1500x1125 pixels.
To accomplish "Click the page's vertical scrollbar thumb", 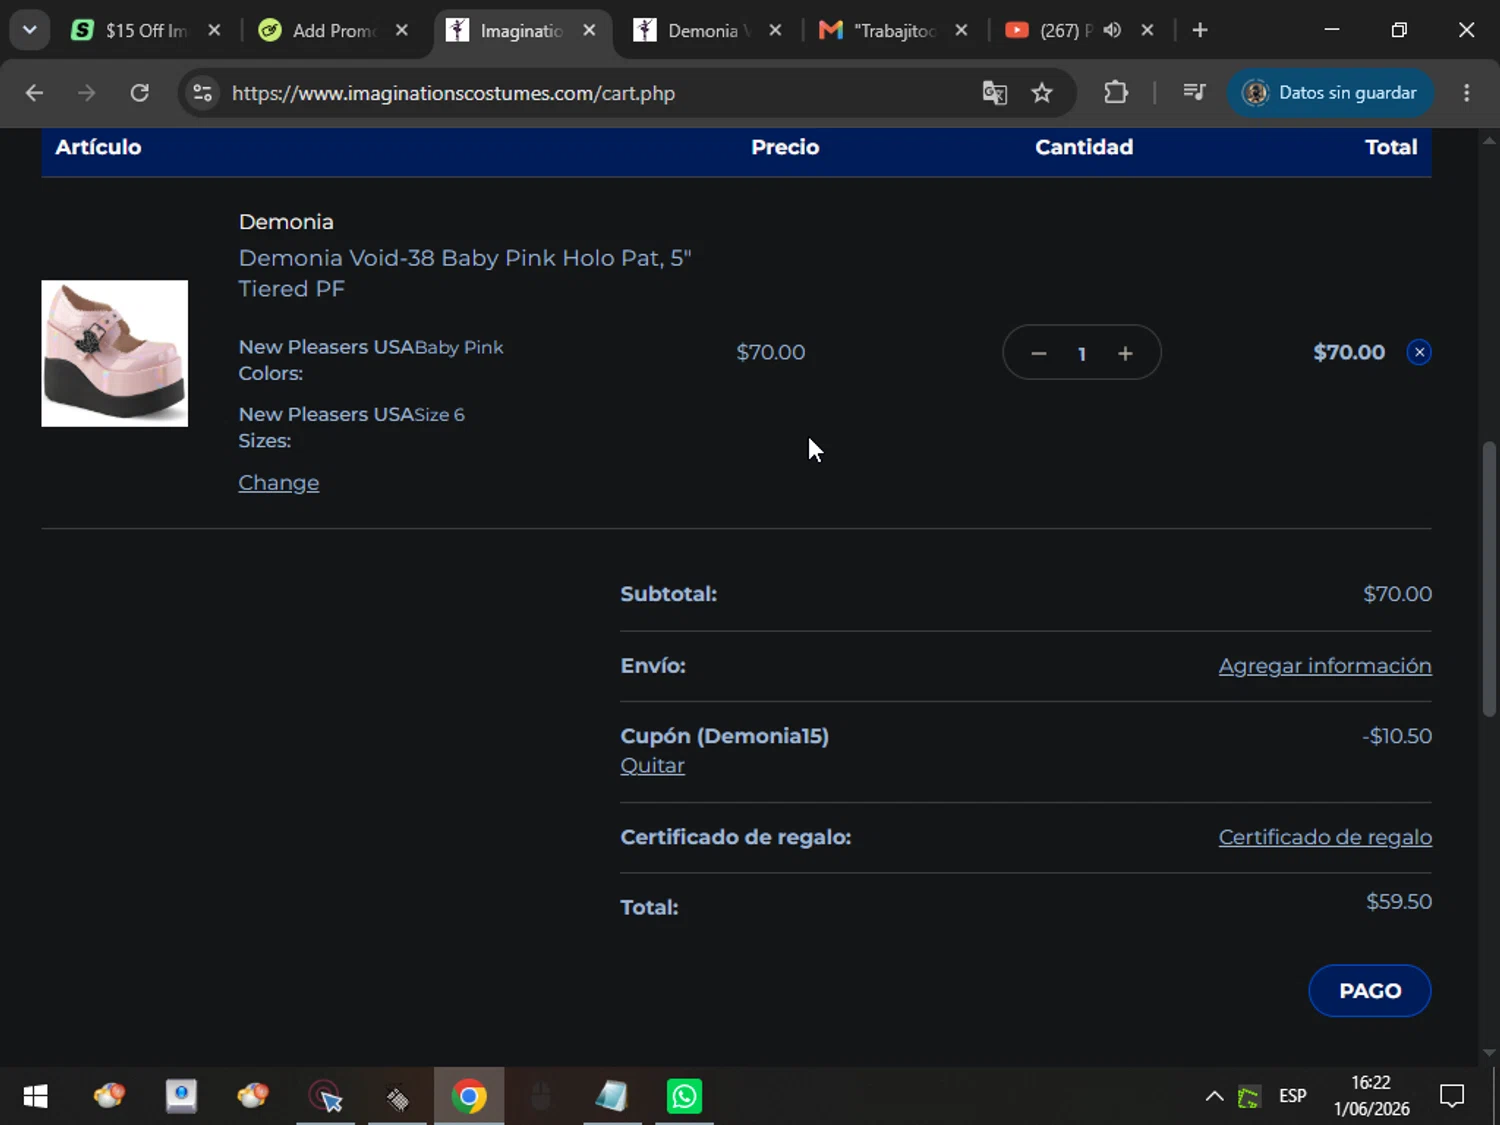I will point(1489,578).
